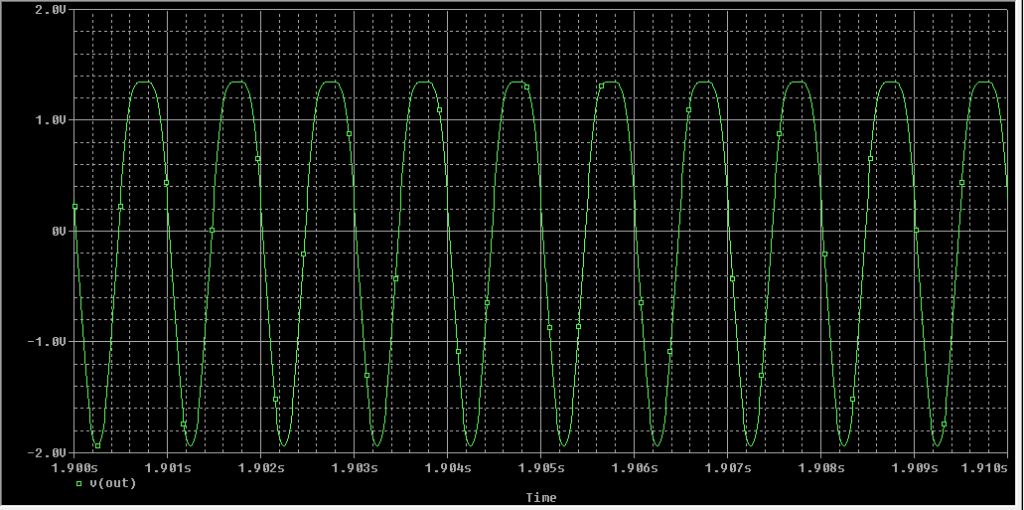Click the 1.906s x-axis tick label
This screenshot has height=510, width=1024.
click(x=634, y=467)
